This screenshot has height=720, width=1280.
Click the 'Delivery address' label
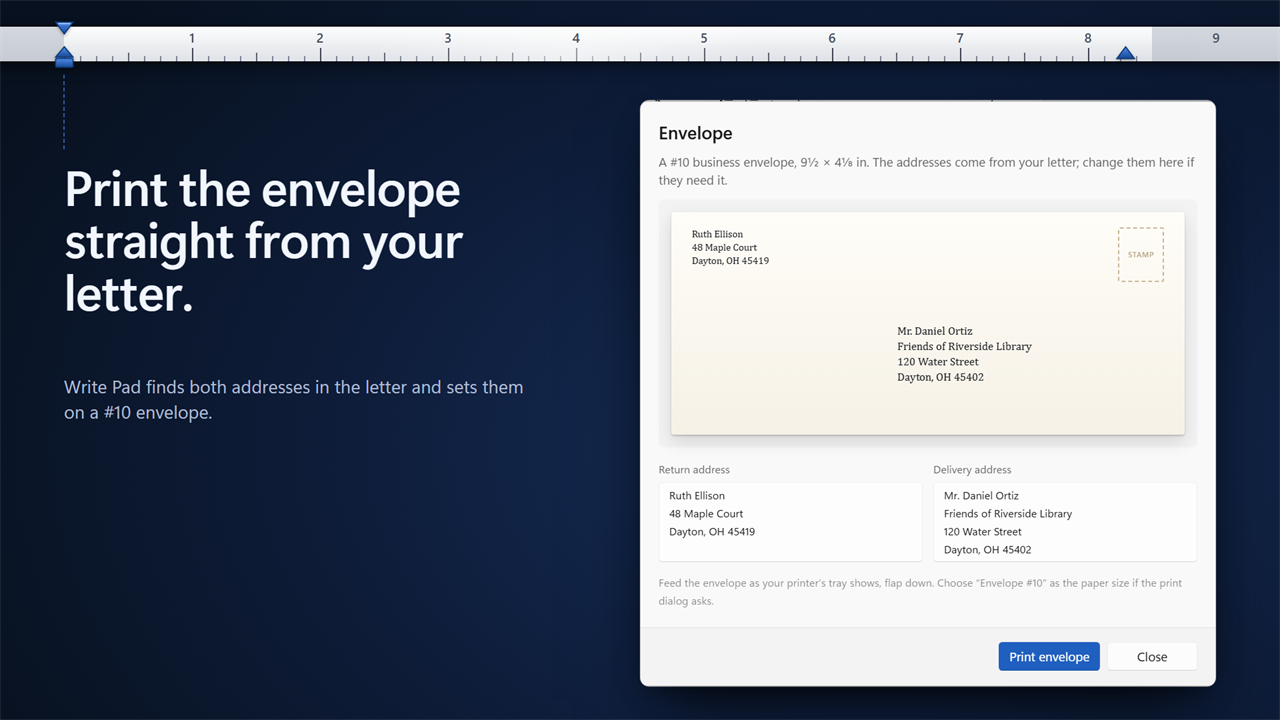pyautogui.click(x=972, y=470)
